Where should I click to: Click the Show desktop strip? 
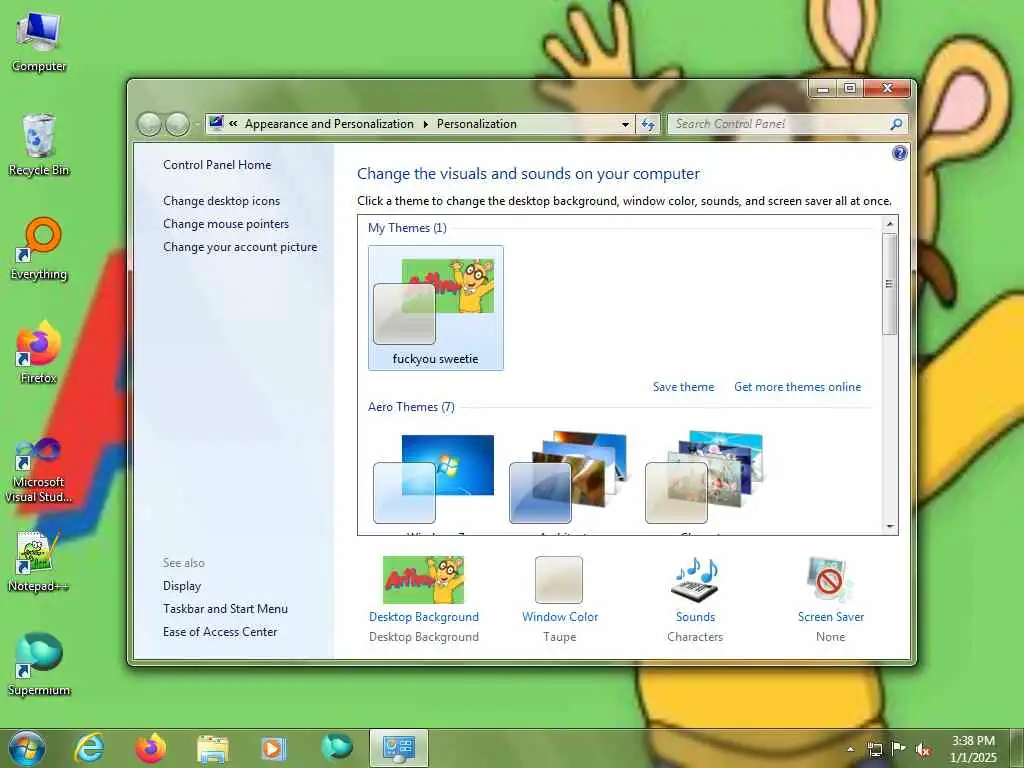pyautogui.click(x=1018, y=748)
